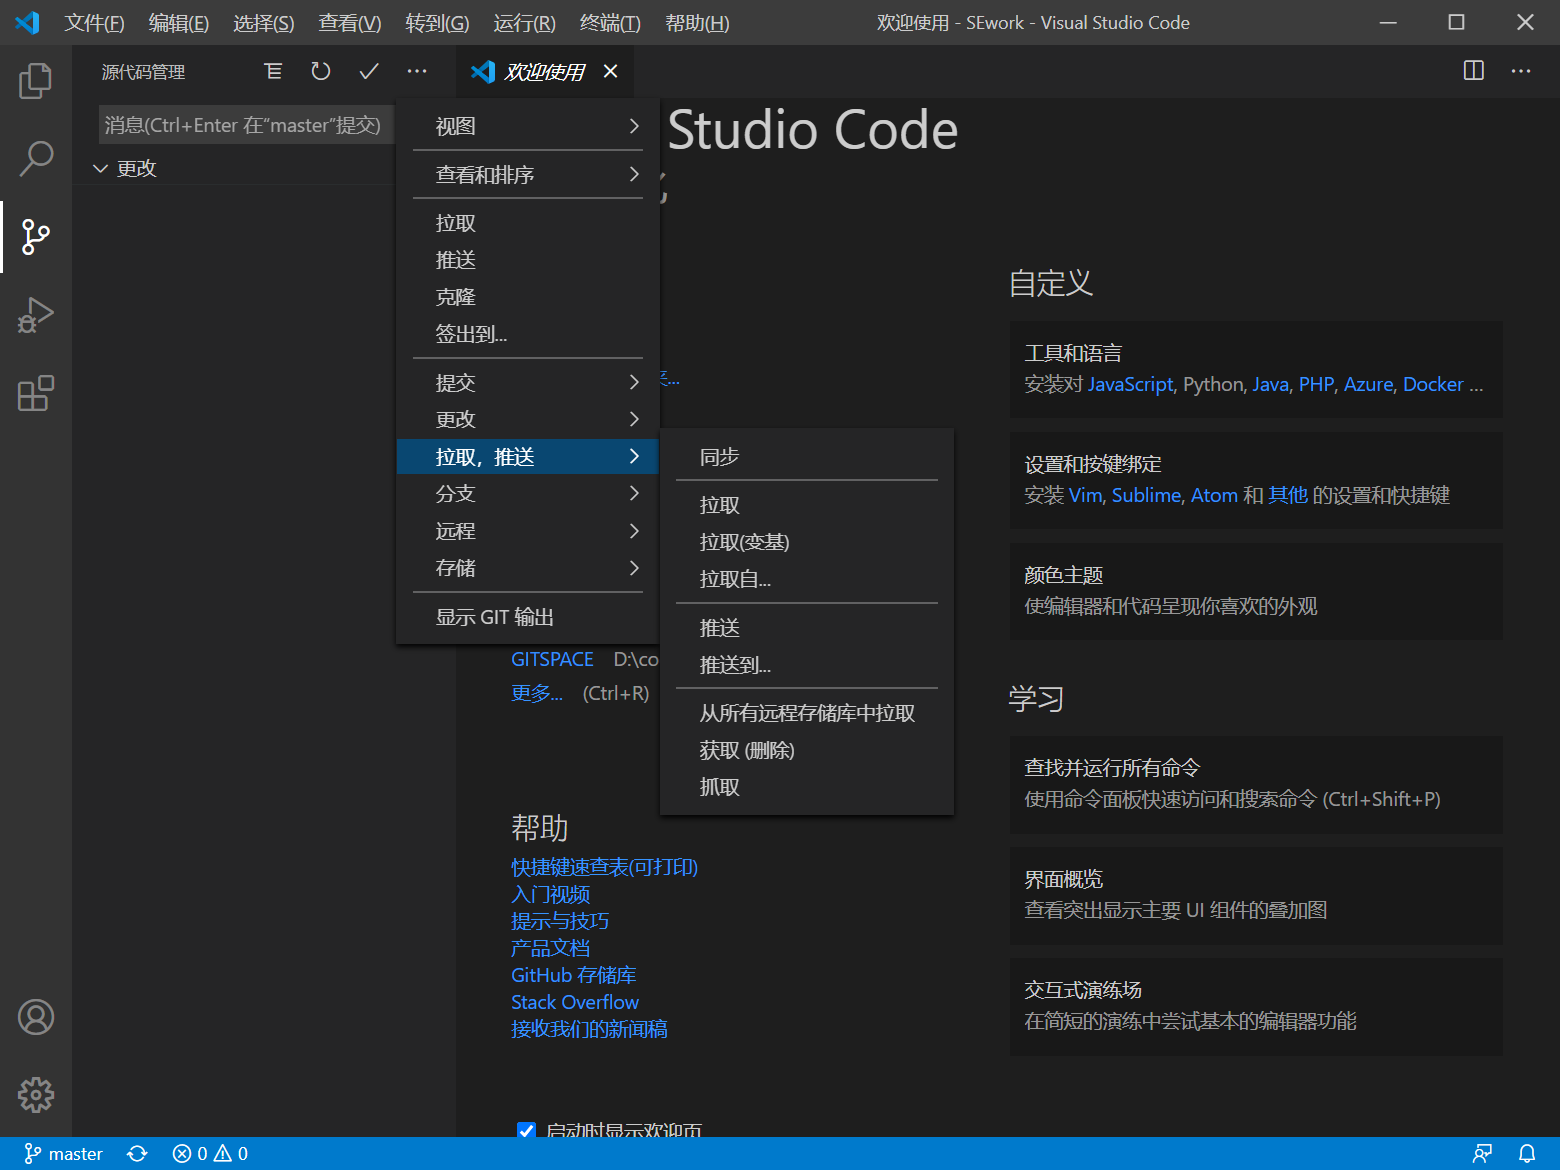Open the Stack Overflow help link
1560x1170 pixels.
pos(574,1002)
